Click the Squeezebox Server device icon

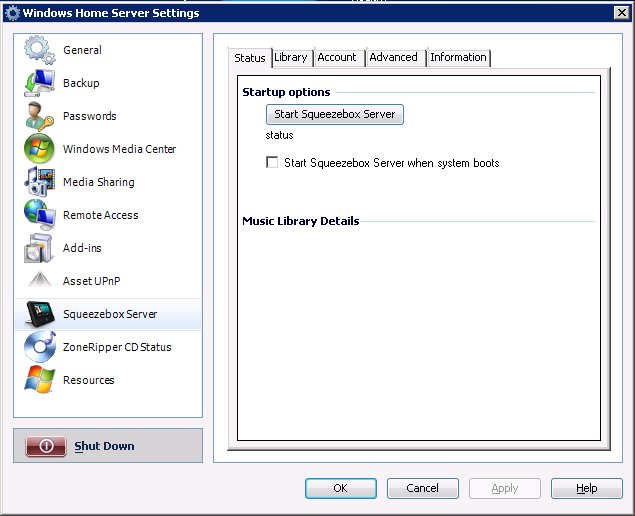pos(40,314)
